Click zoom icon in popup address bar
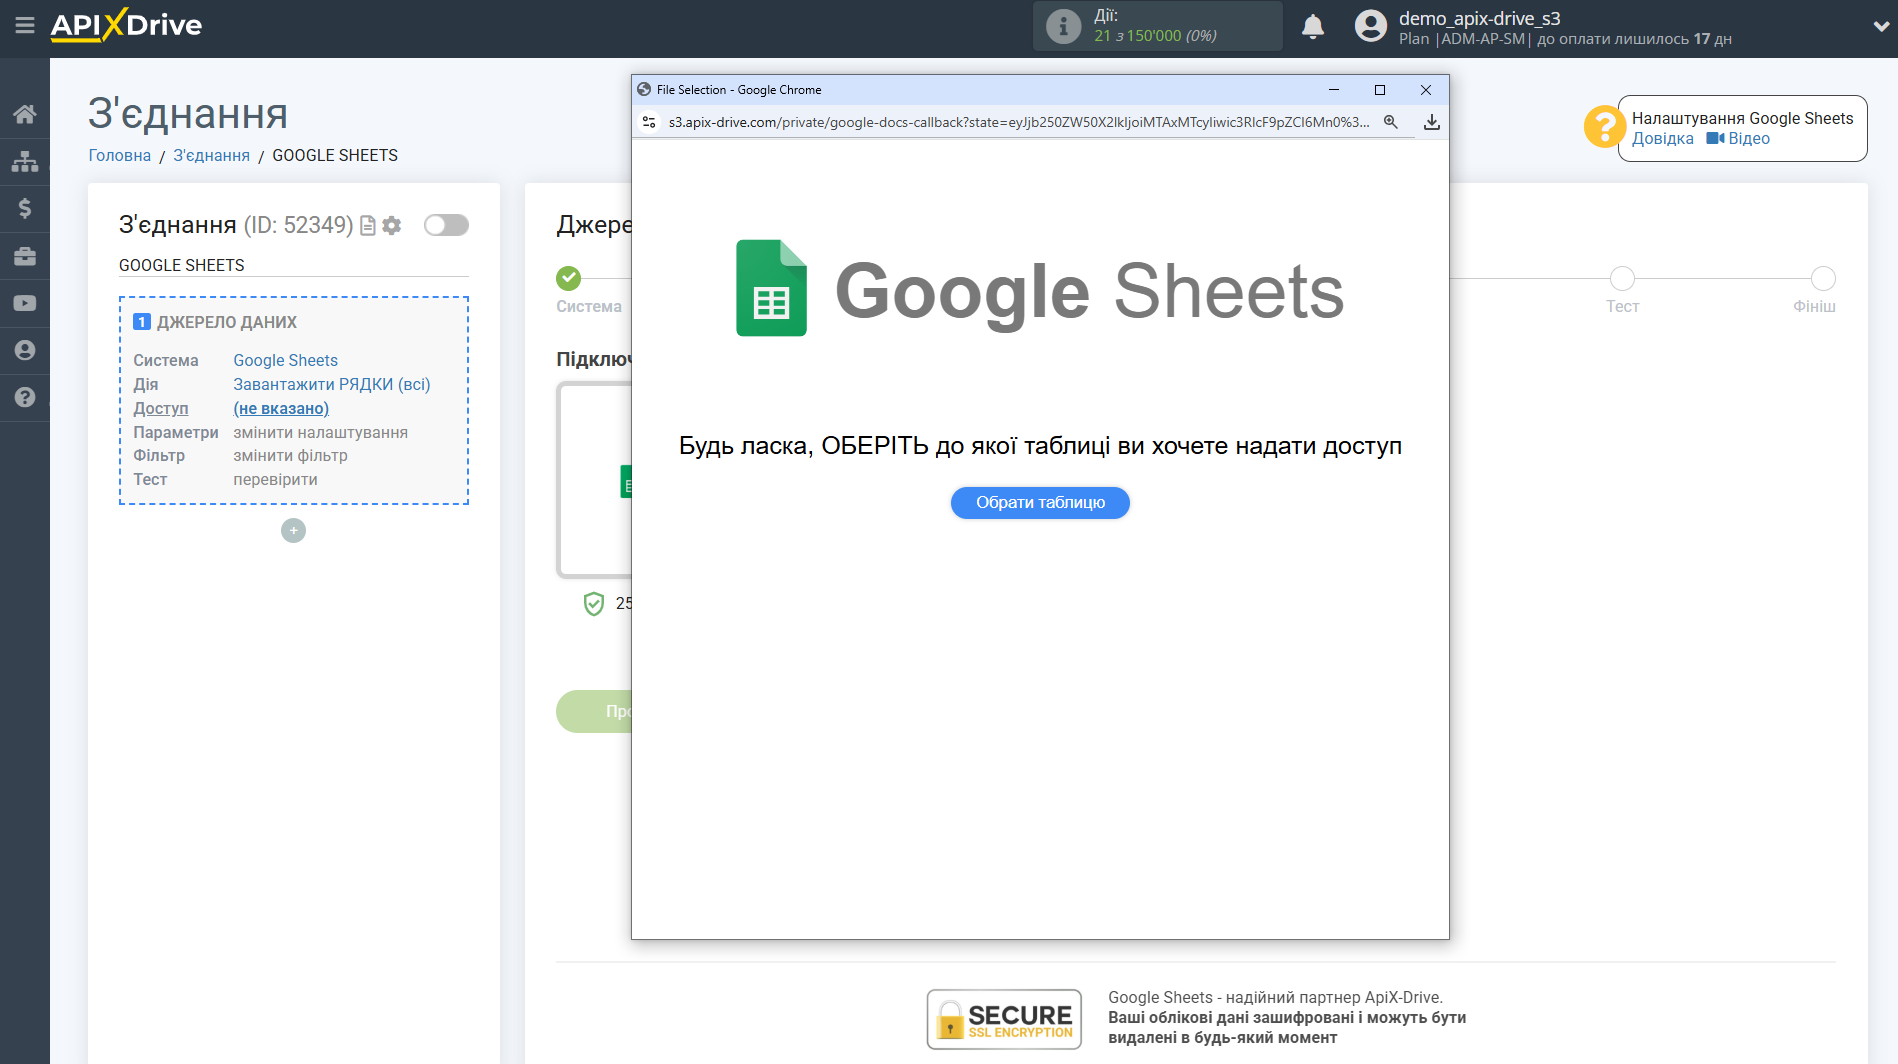Viewport: 1898px width, 1064px height. (1390, 122)
